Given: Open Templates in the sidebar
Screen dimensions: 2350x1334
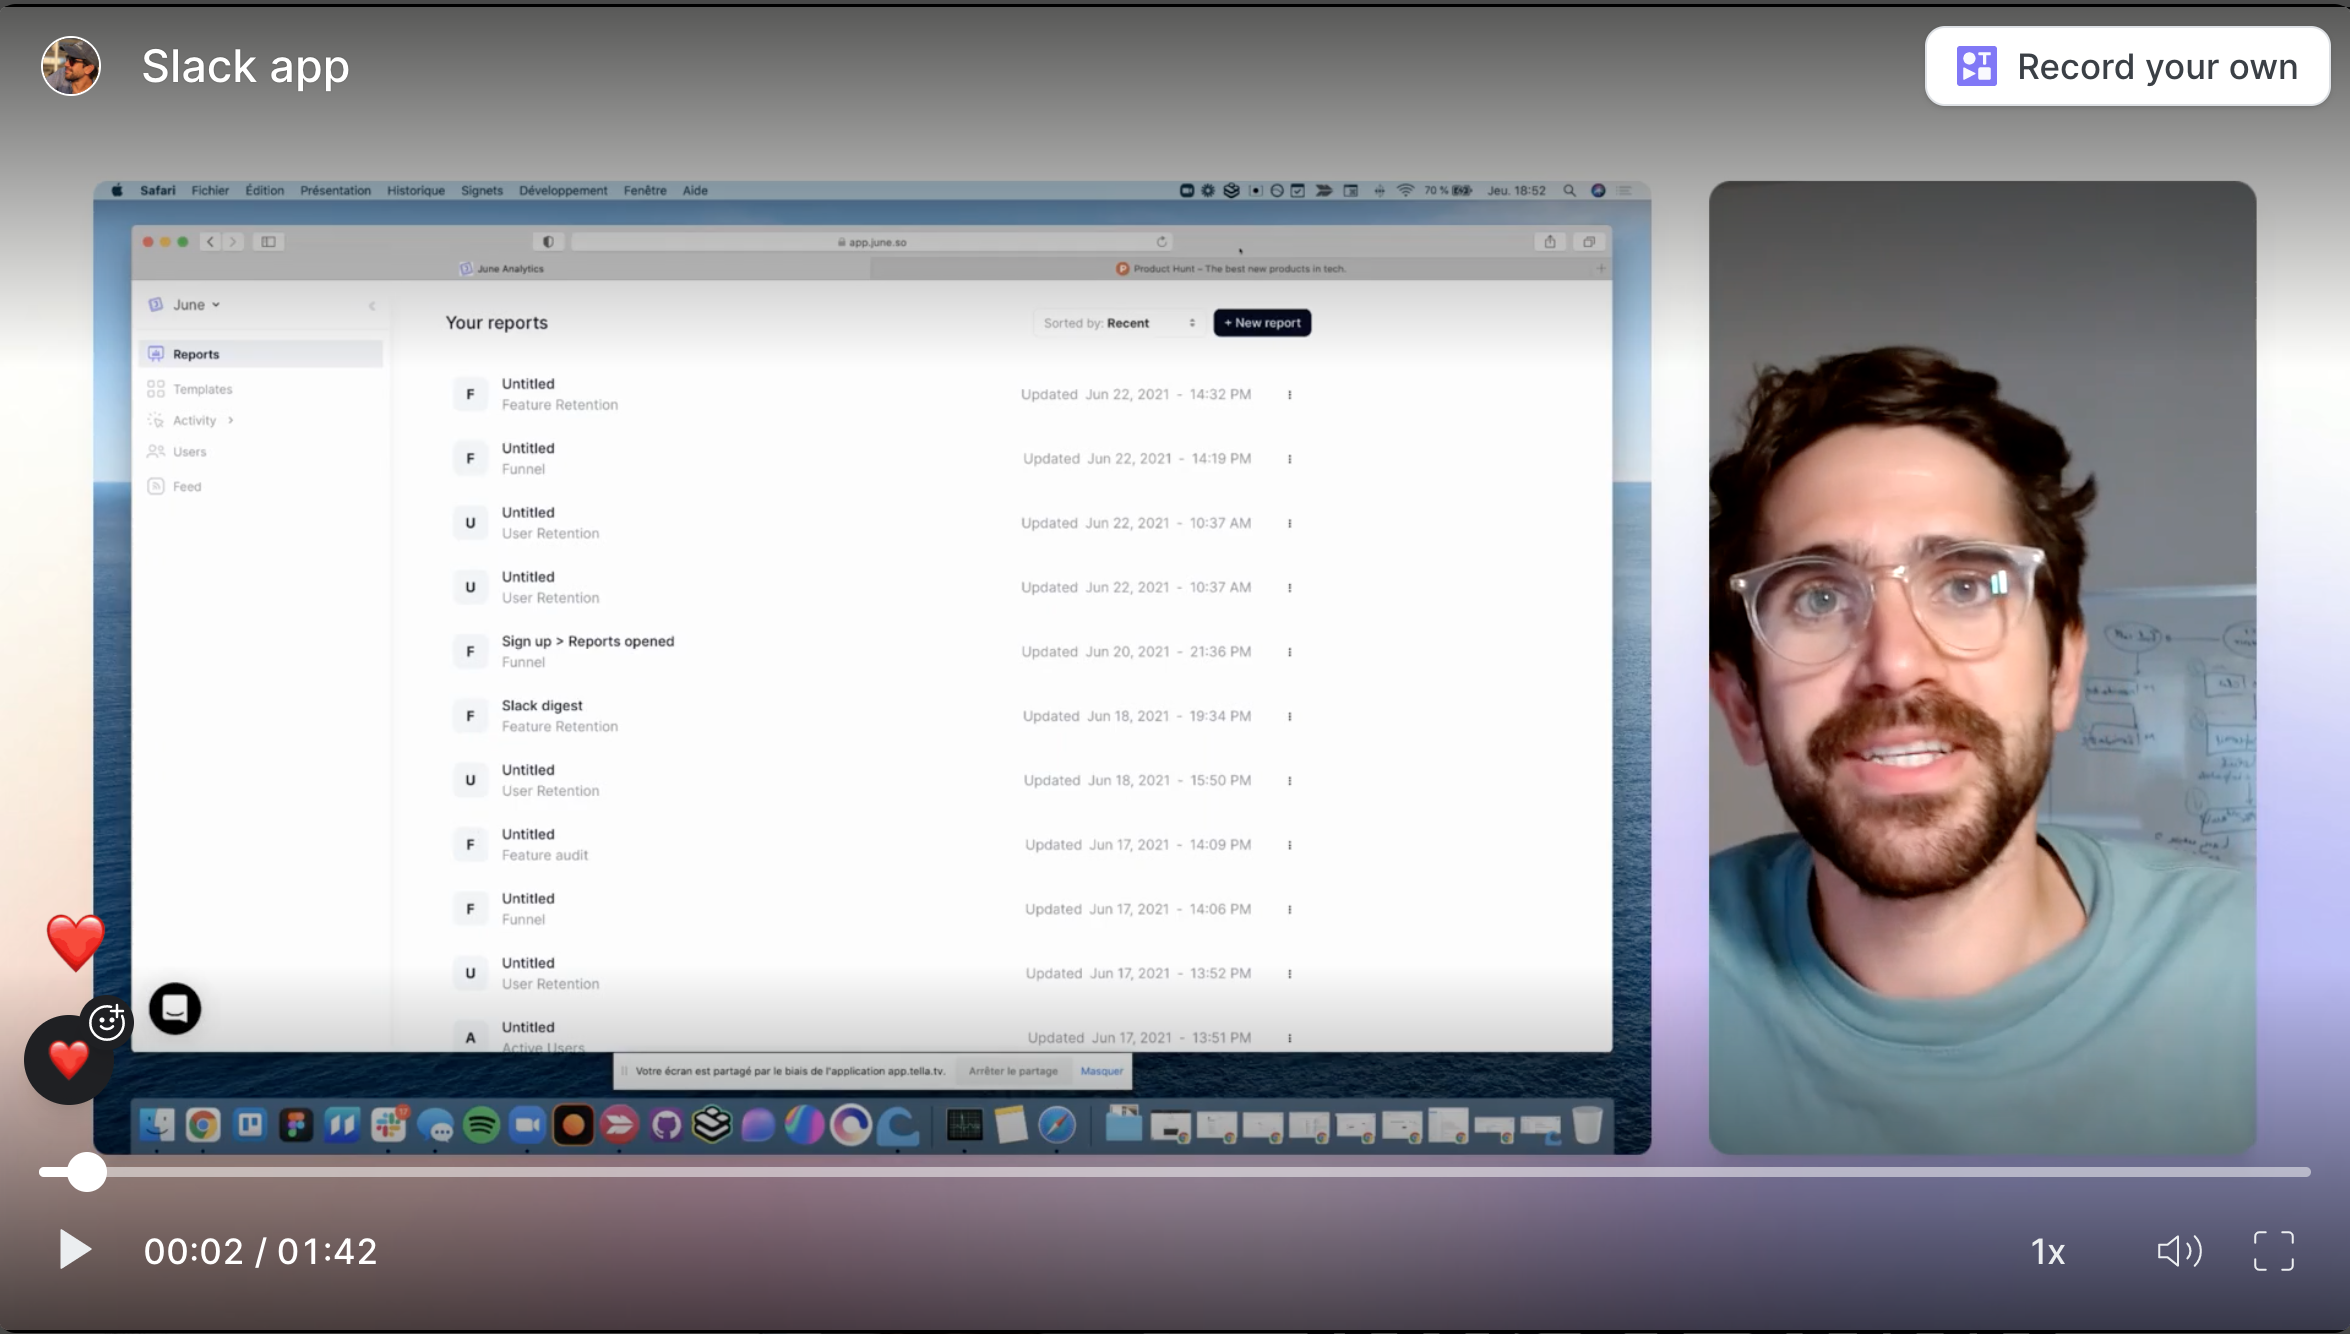Looking at the screenshot, I should point(202,389).
